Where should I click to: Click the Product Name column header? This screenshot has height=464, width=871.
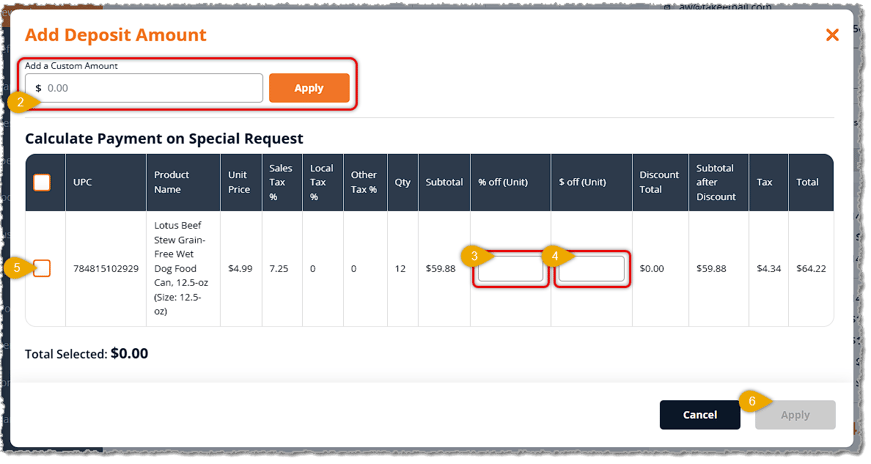(x=172, y=182)
